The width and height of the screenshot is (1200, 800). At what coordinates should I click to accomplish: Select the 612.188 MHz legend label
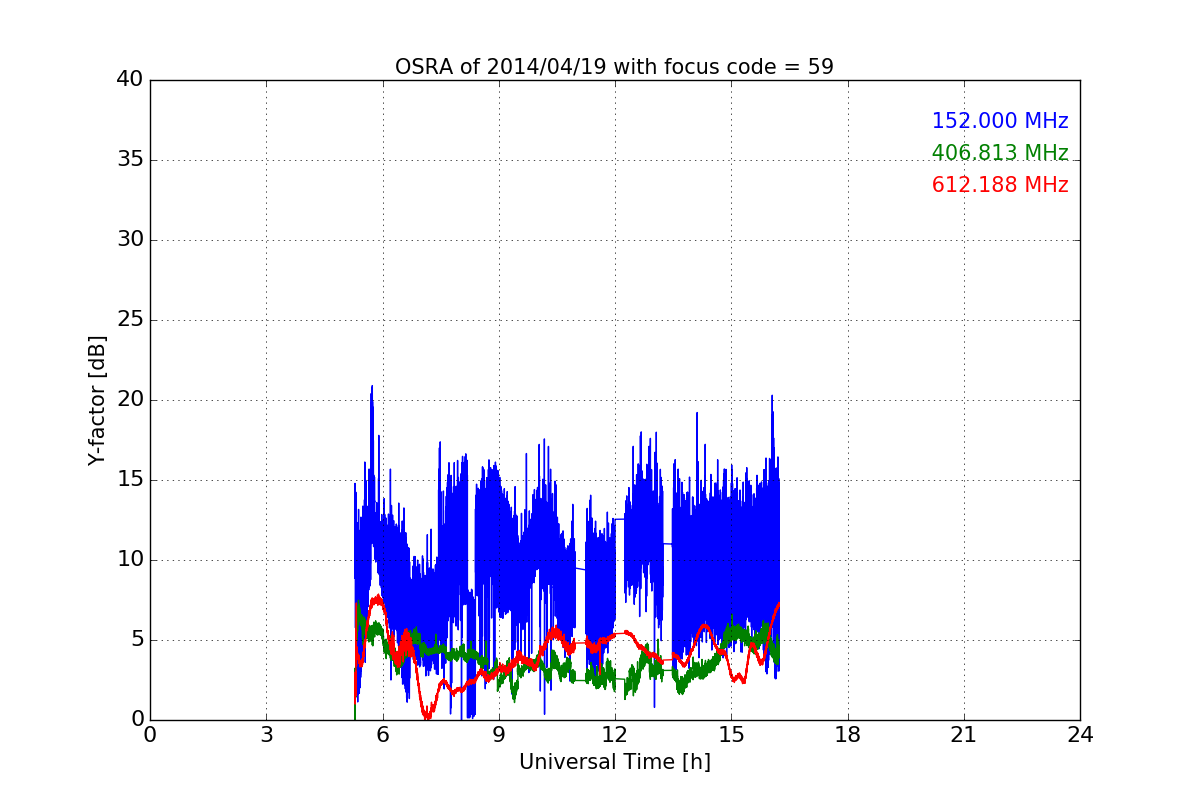pyautogui.click(x=1000, y=185)
